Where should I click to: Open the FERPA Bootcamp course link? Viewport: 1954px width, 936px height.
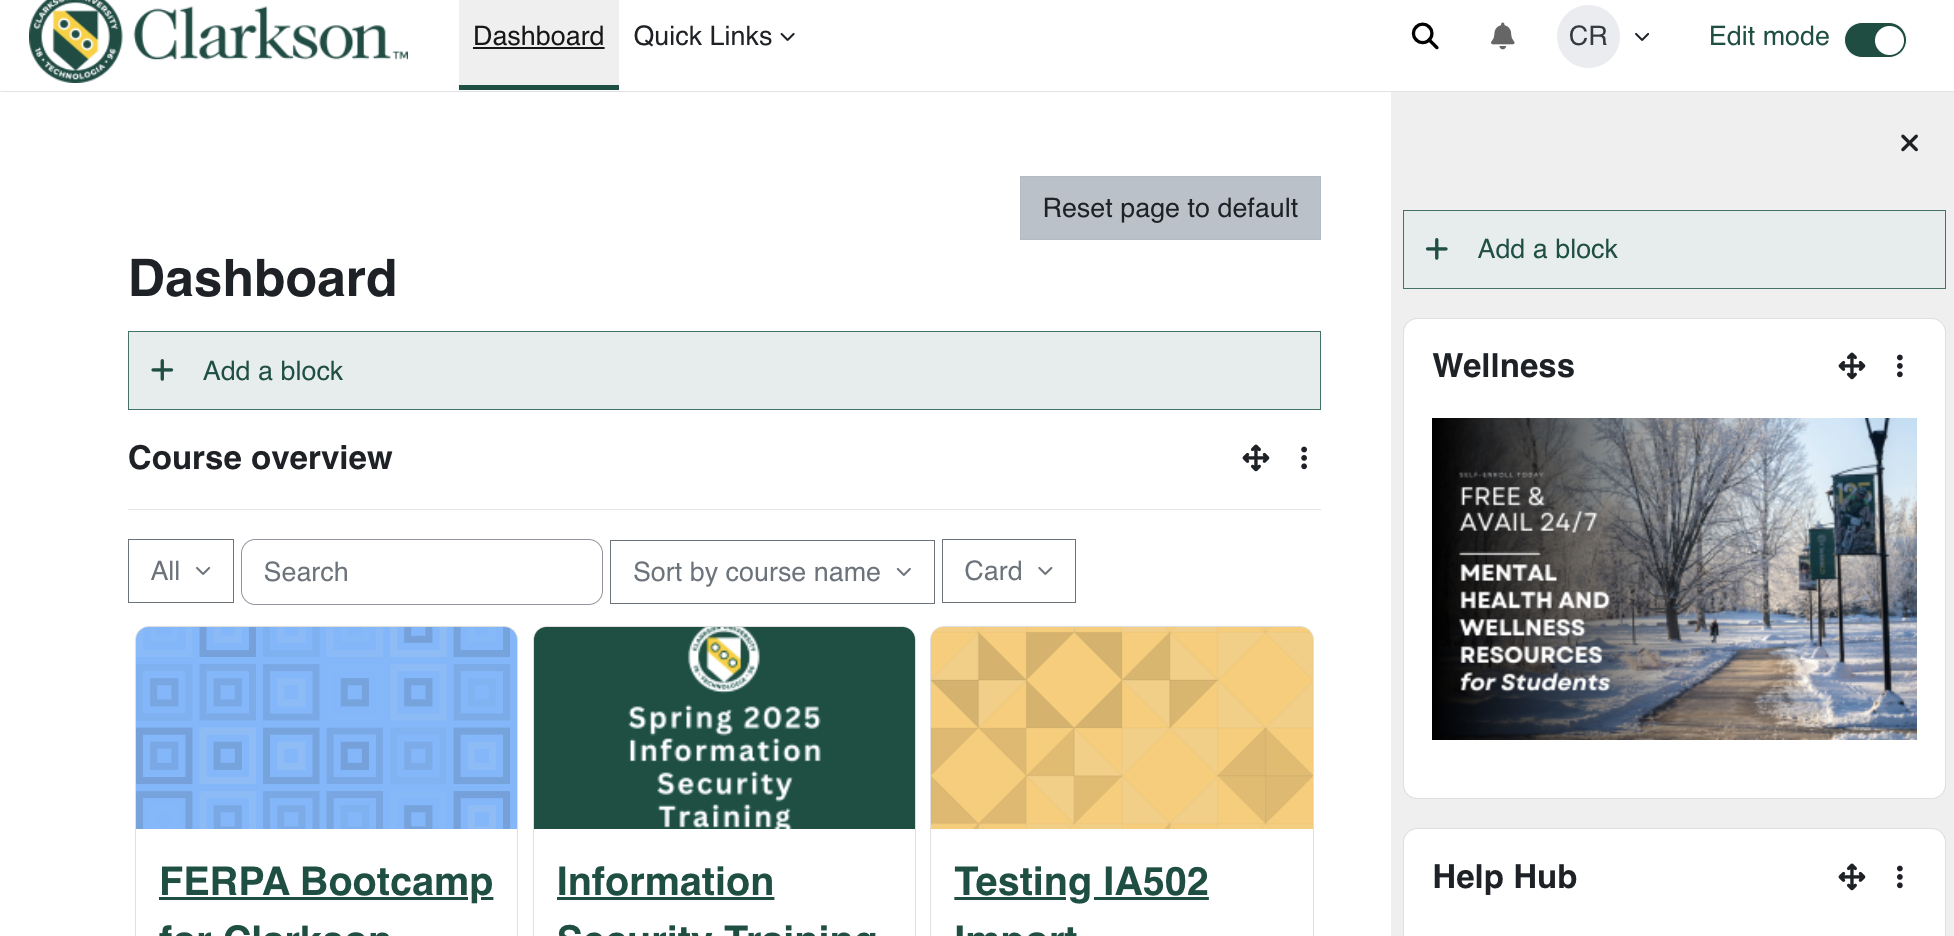coord(326,882)
